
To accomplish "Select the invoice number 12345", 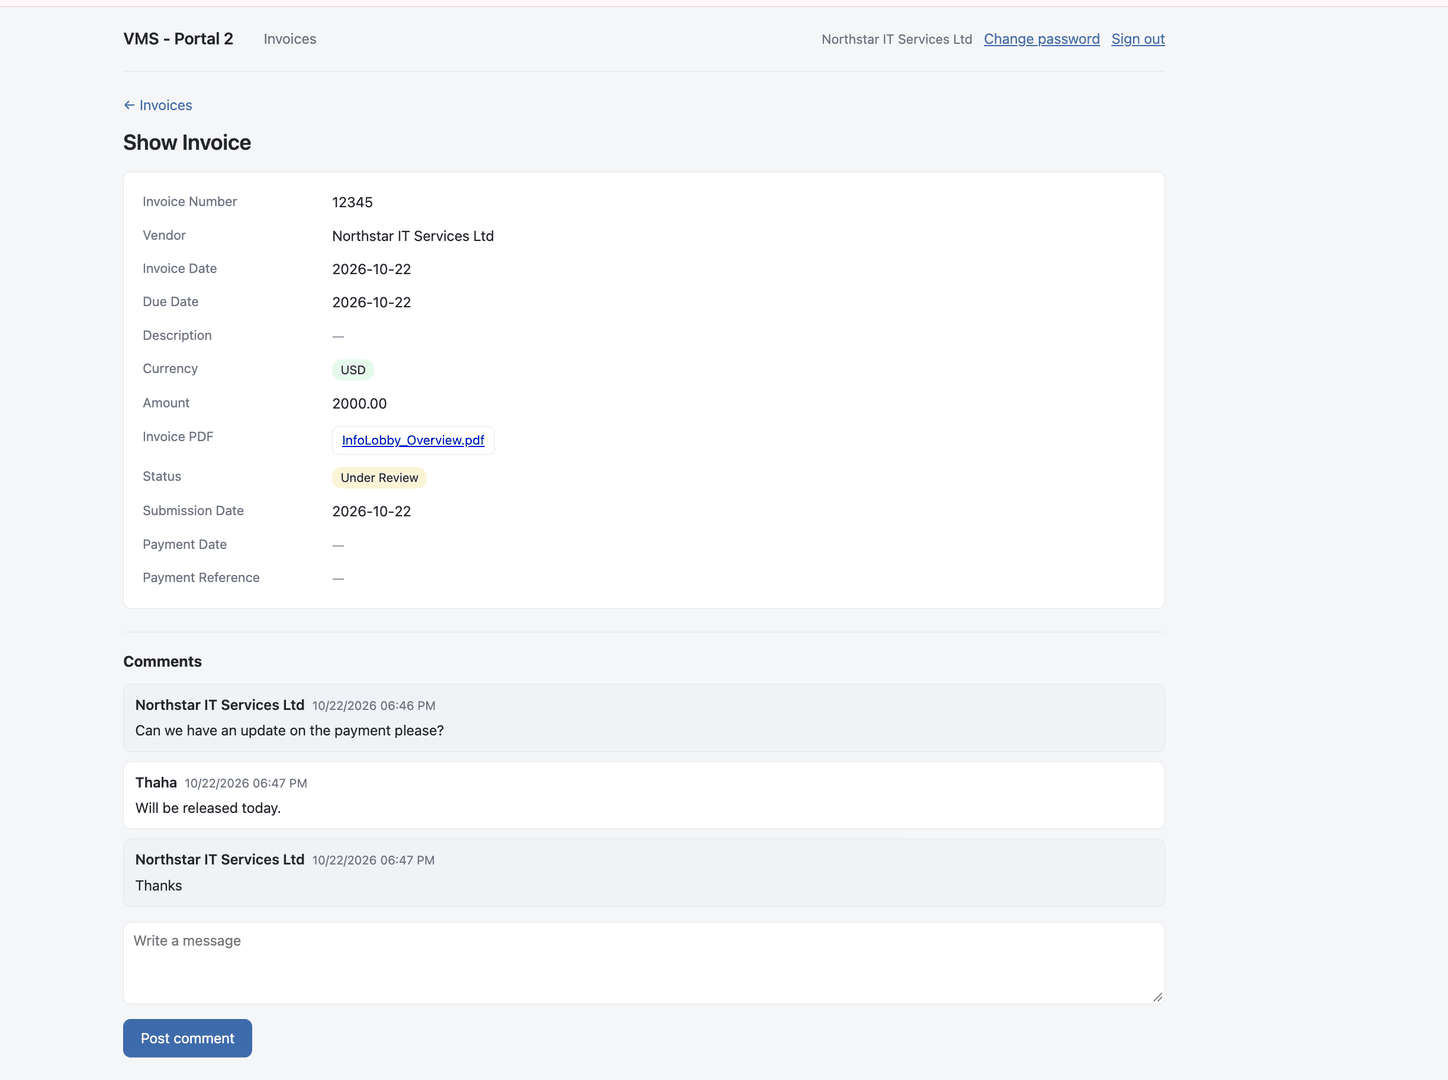I will [352, 202].
